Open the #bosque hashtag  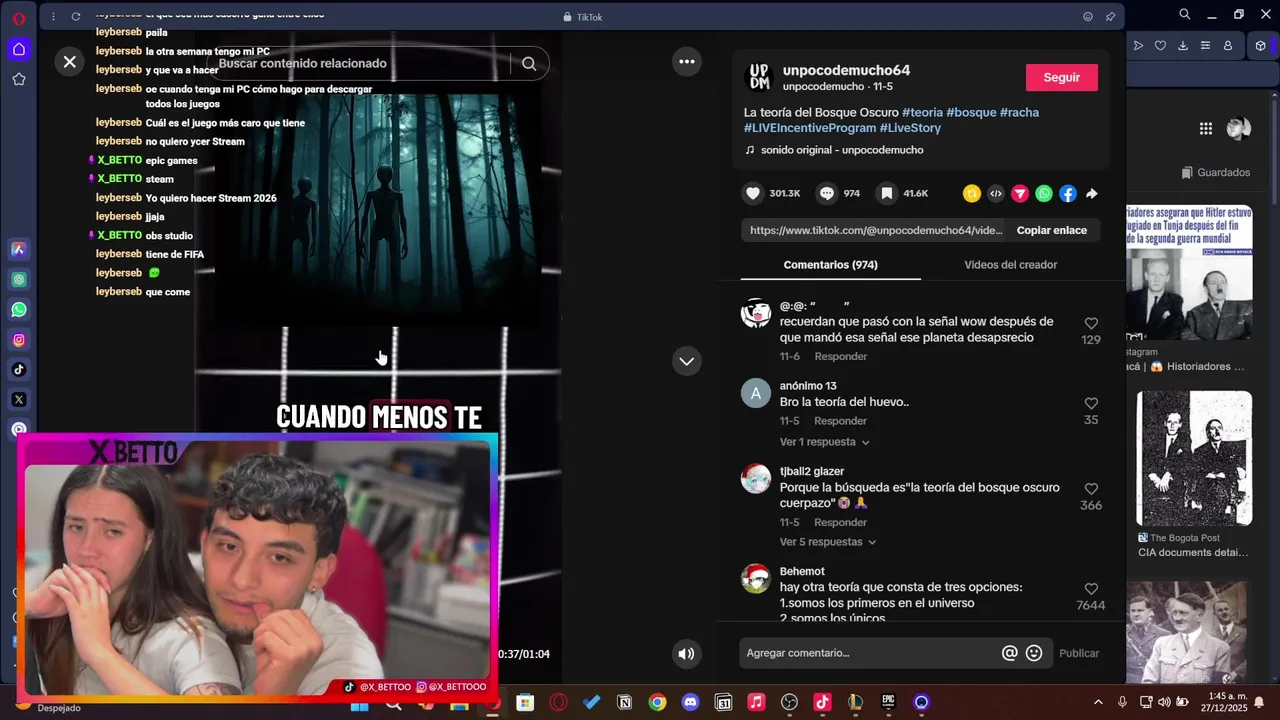click(x=971, y=112)
